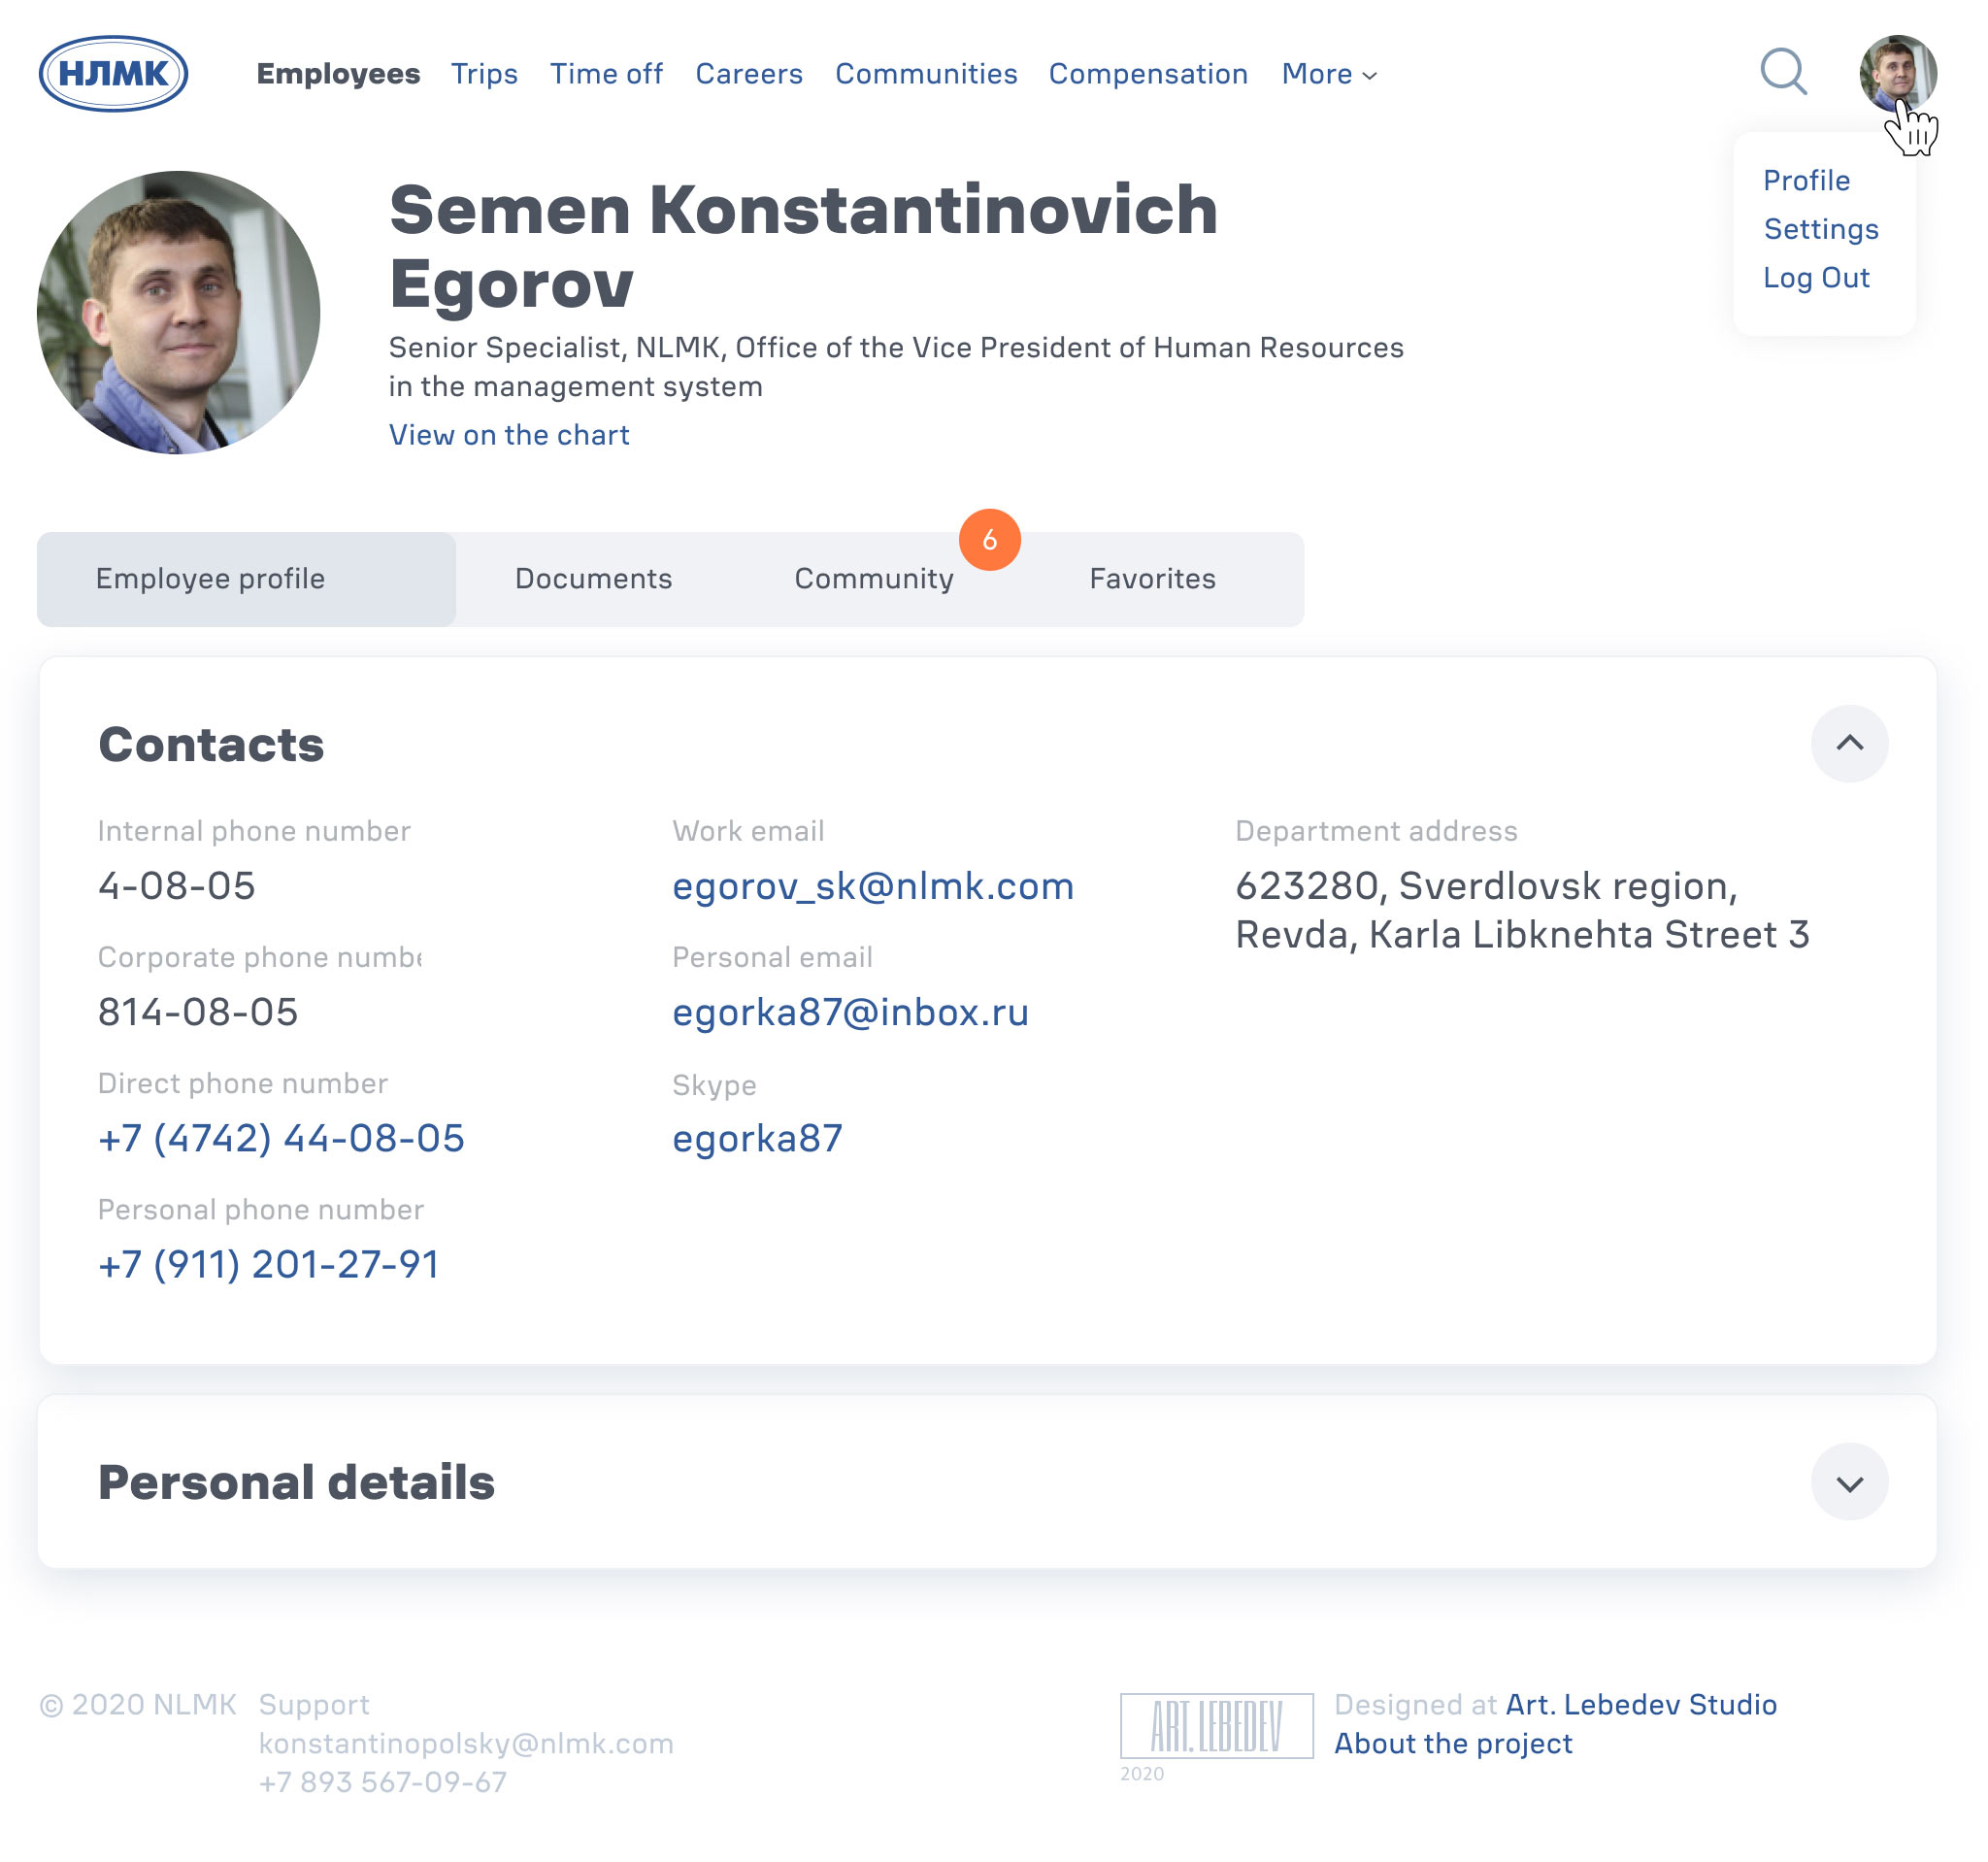Click work email egorov_sk@nlmk.com
Screen dimensions: 1988x1862
872,886
